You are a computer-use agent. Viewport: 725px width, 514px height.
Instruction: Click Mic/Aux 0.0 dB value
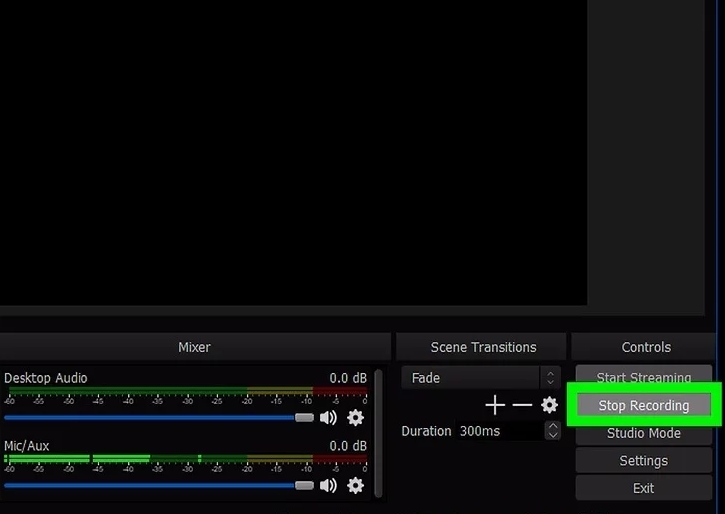pos(348,446)
